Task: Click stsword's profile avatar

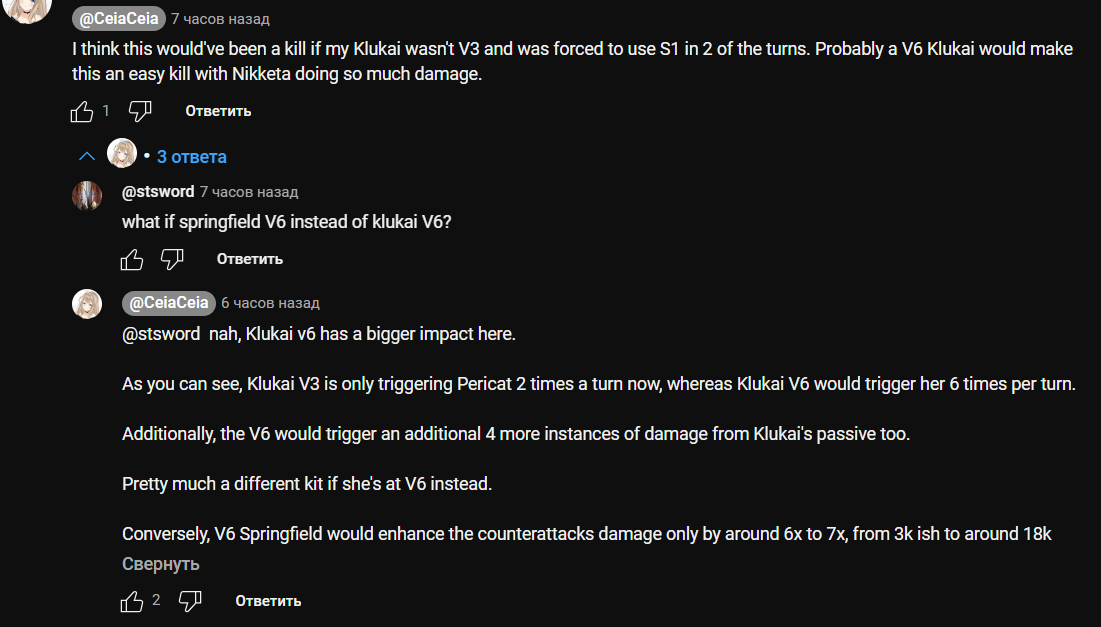Action: (87, 196)
